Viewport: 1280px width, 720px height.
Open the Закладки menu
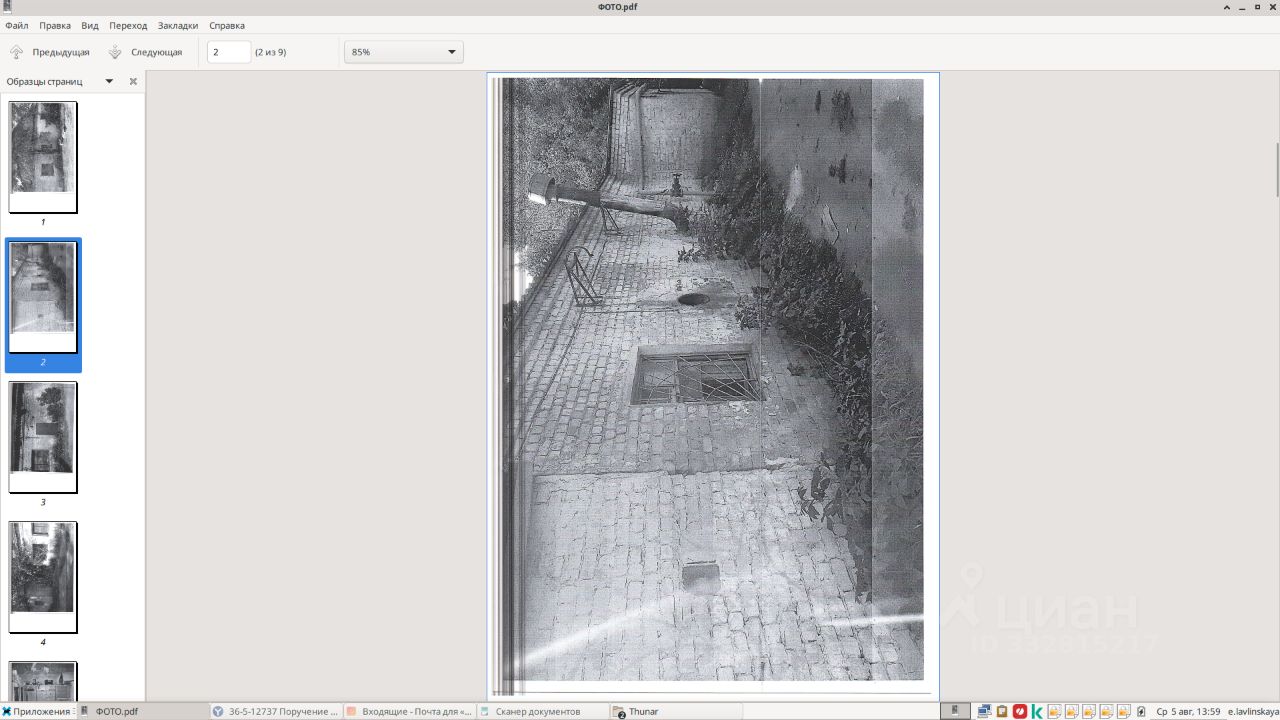pos(178,25)
